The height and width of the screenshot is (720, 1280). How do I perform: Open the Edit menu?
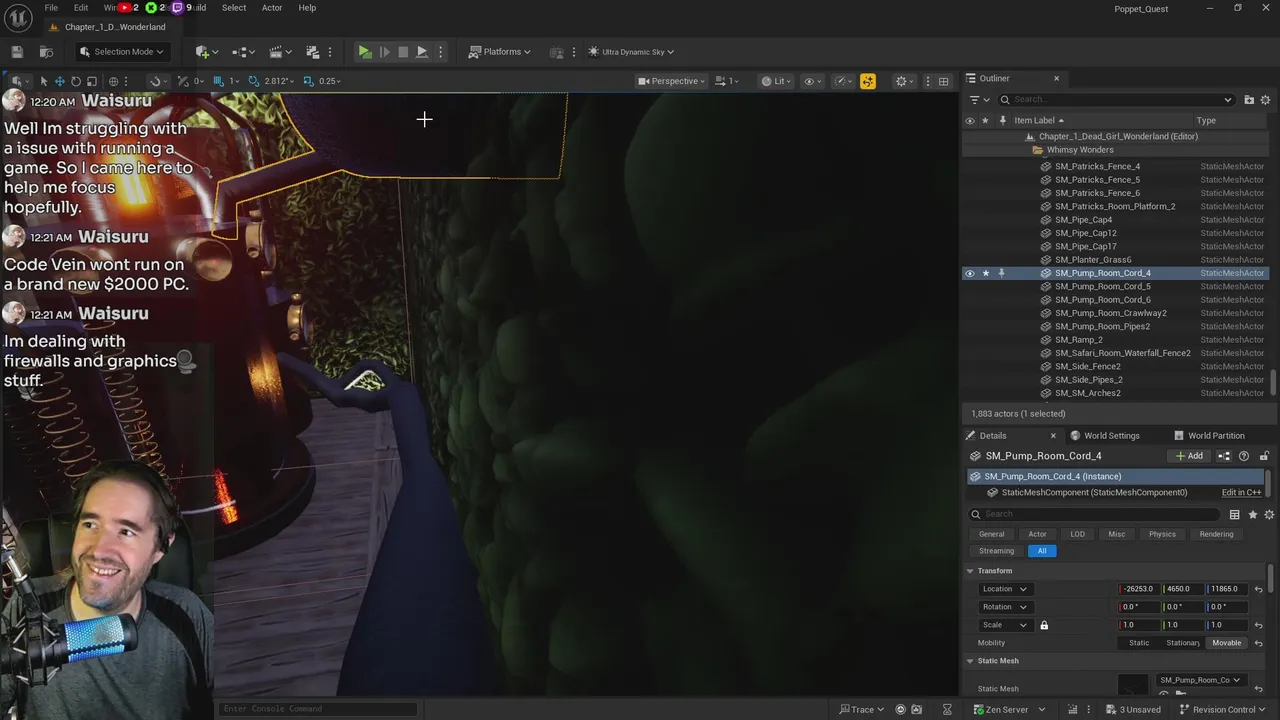click(x=81, y=8)
